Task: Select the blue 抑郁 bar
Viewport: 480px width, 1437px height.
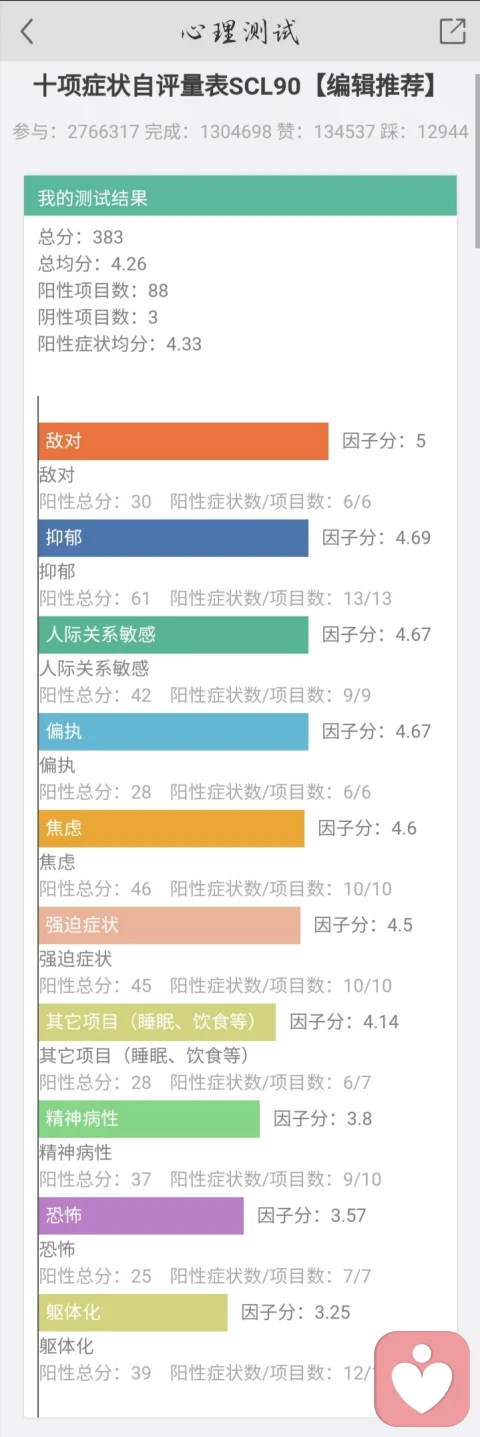Action: coord(173,538)
